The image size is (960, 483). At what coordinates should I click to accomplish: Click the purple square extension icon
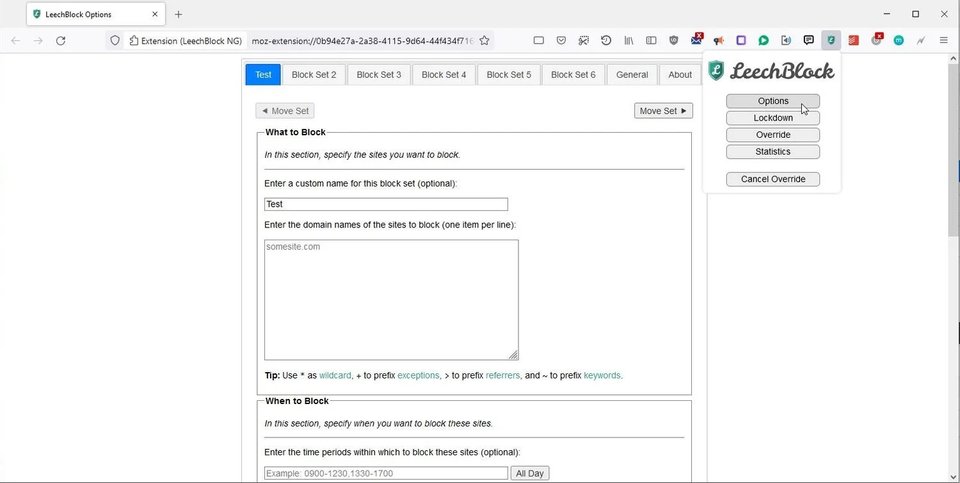coord(741,40)
